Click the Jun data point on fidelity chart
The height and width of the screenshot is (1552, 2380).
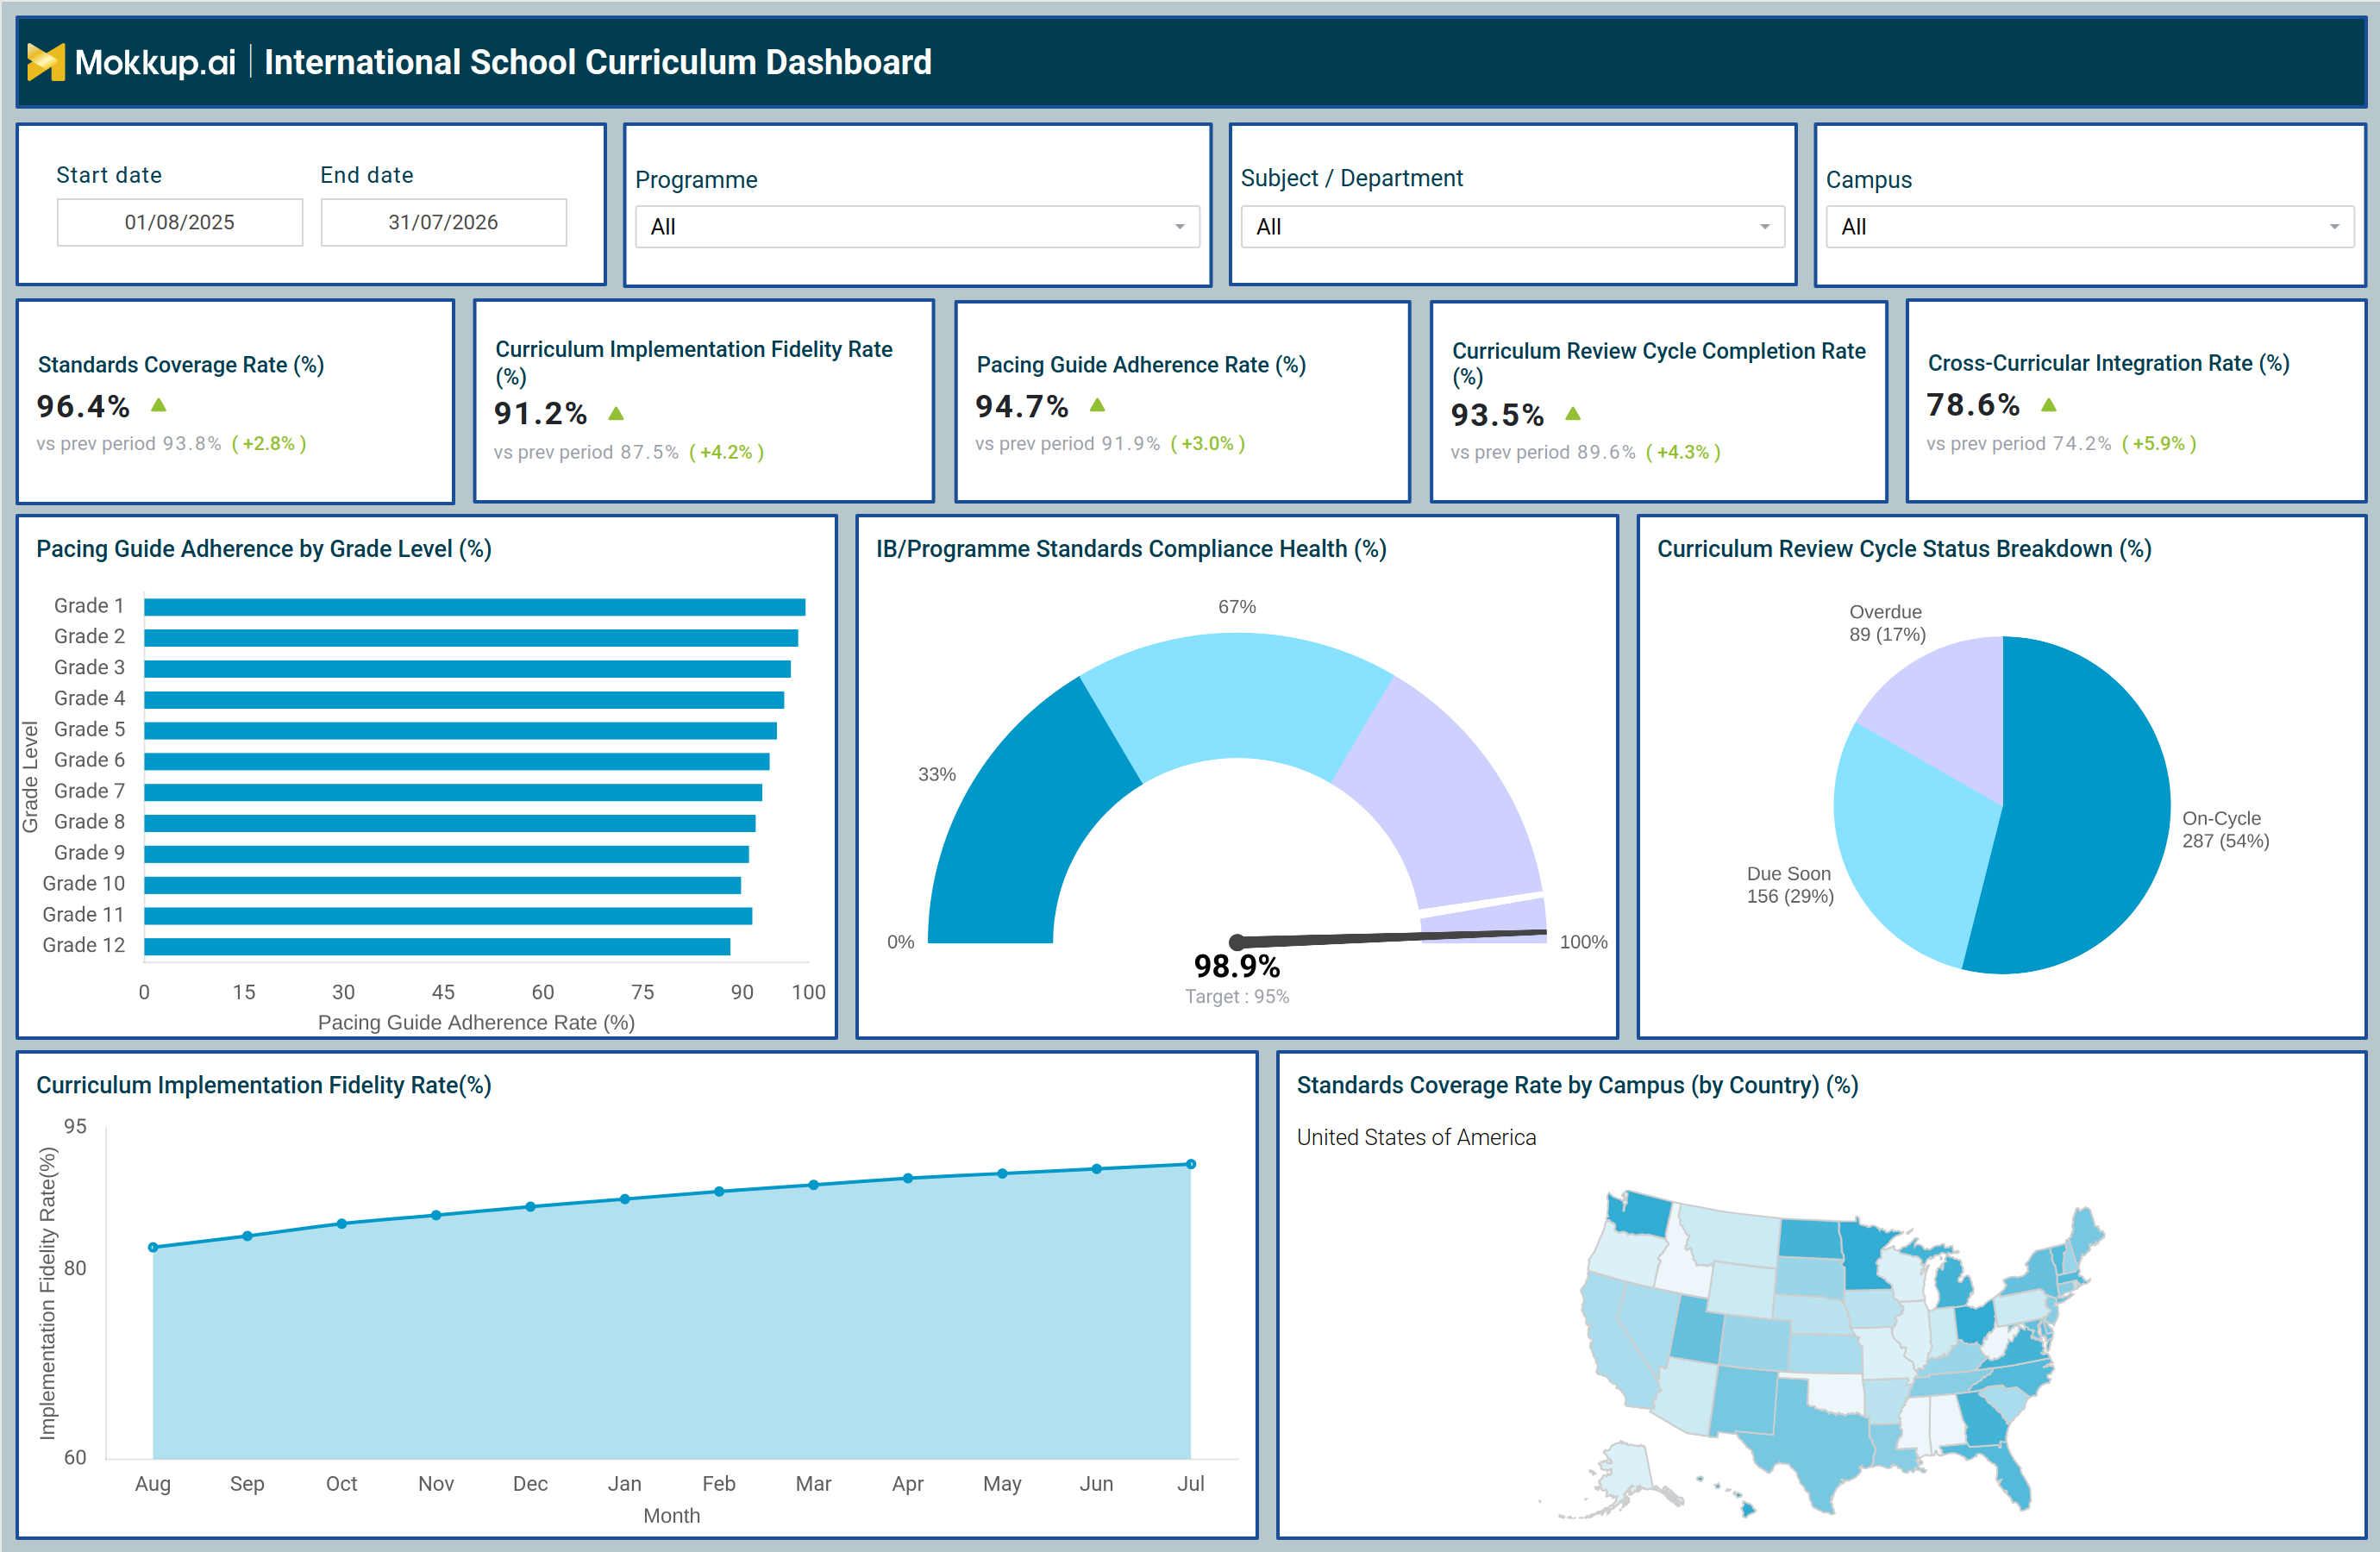[1097, 1168]
